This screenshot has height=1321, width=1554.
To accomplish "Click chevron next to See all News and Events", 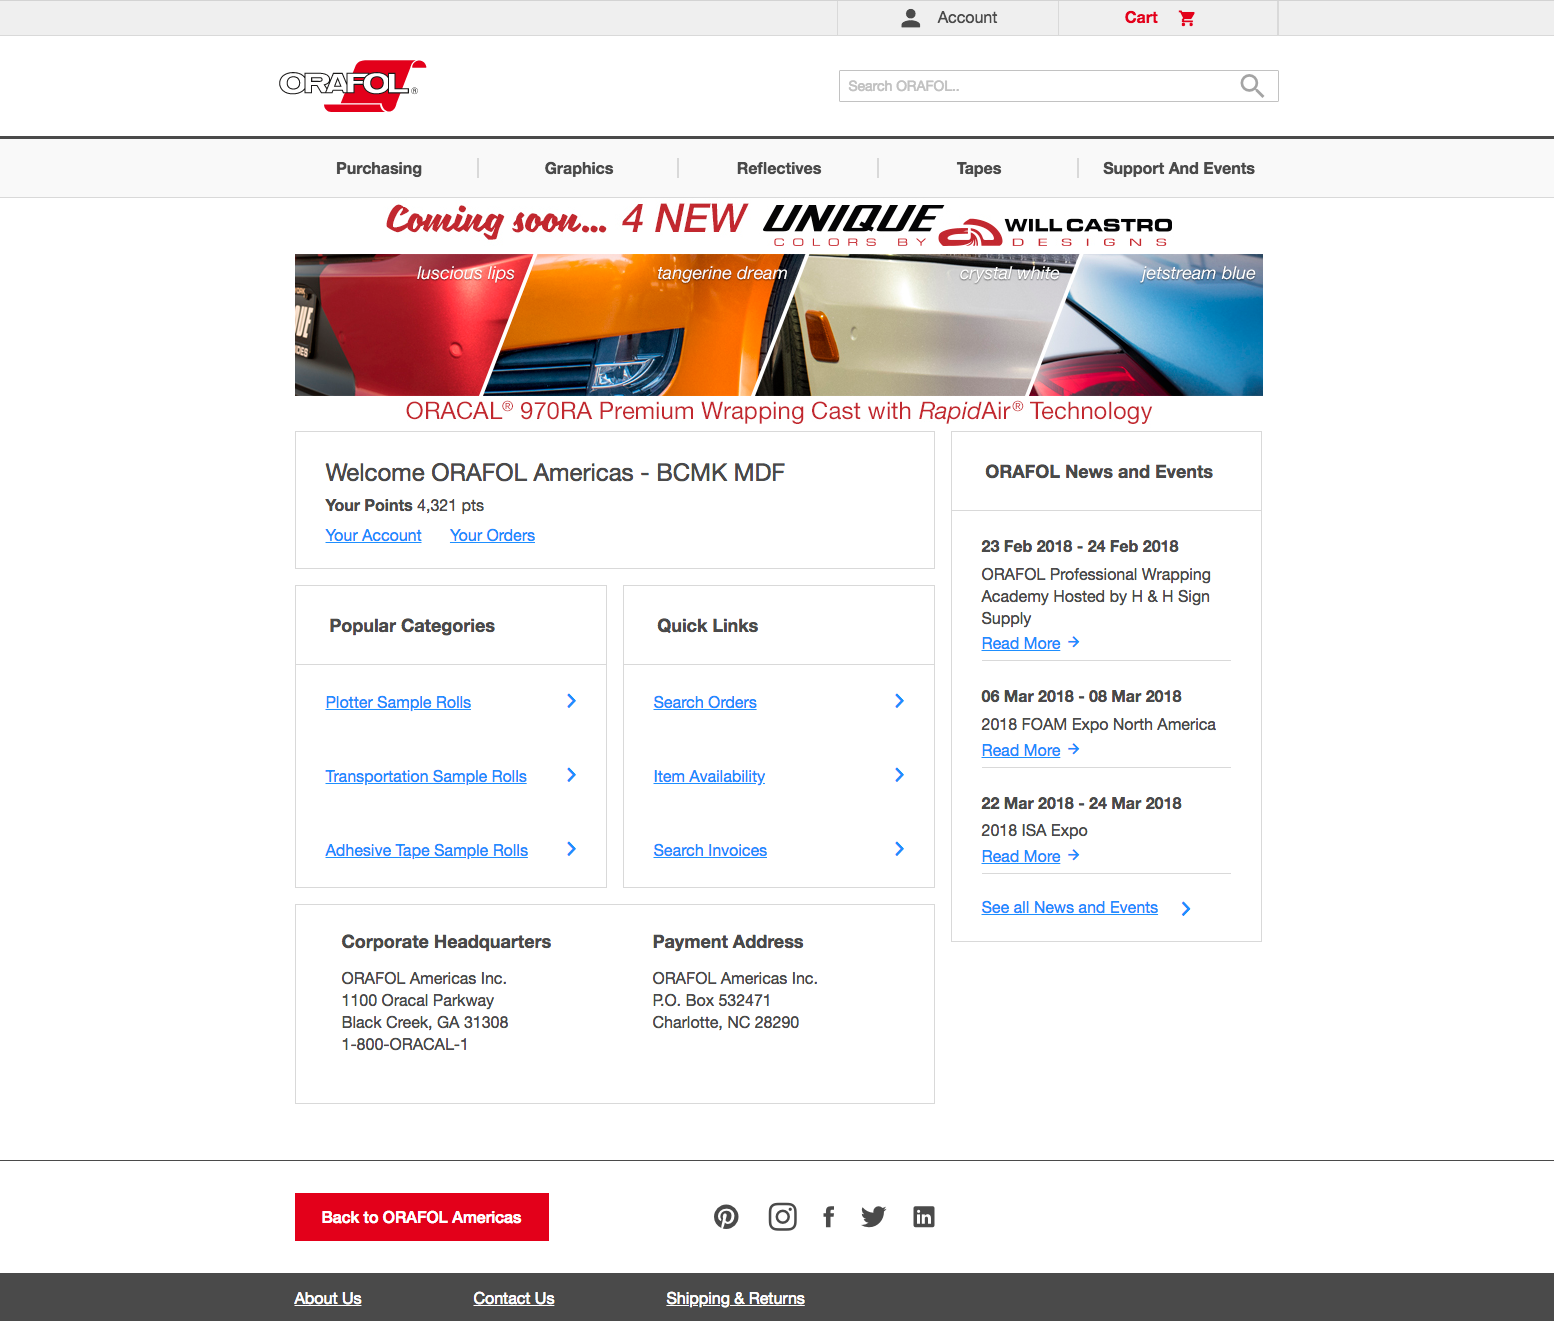I will [1186, 908].
